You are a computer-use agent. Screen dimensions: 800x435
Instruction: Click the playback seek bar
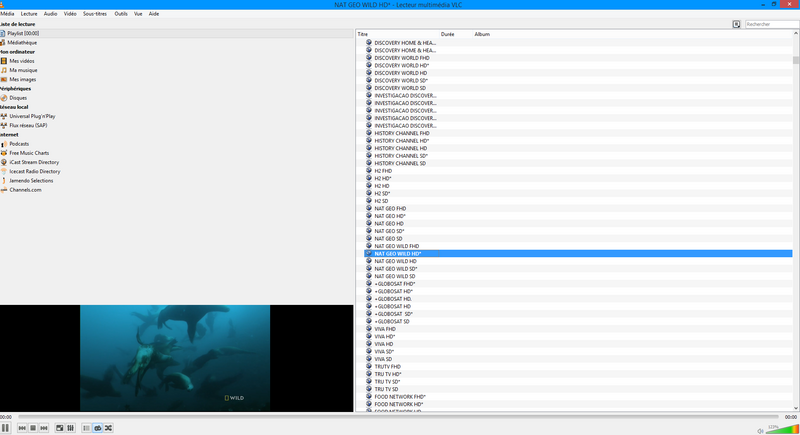(398, 417)
